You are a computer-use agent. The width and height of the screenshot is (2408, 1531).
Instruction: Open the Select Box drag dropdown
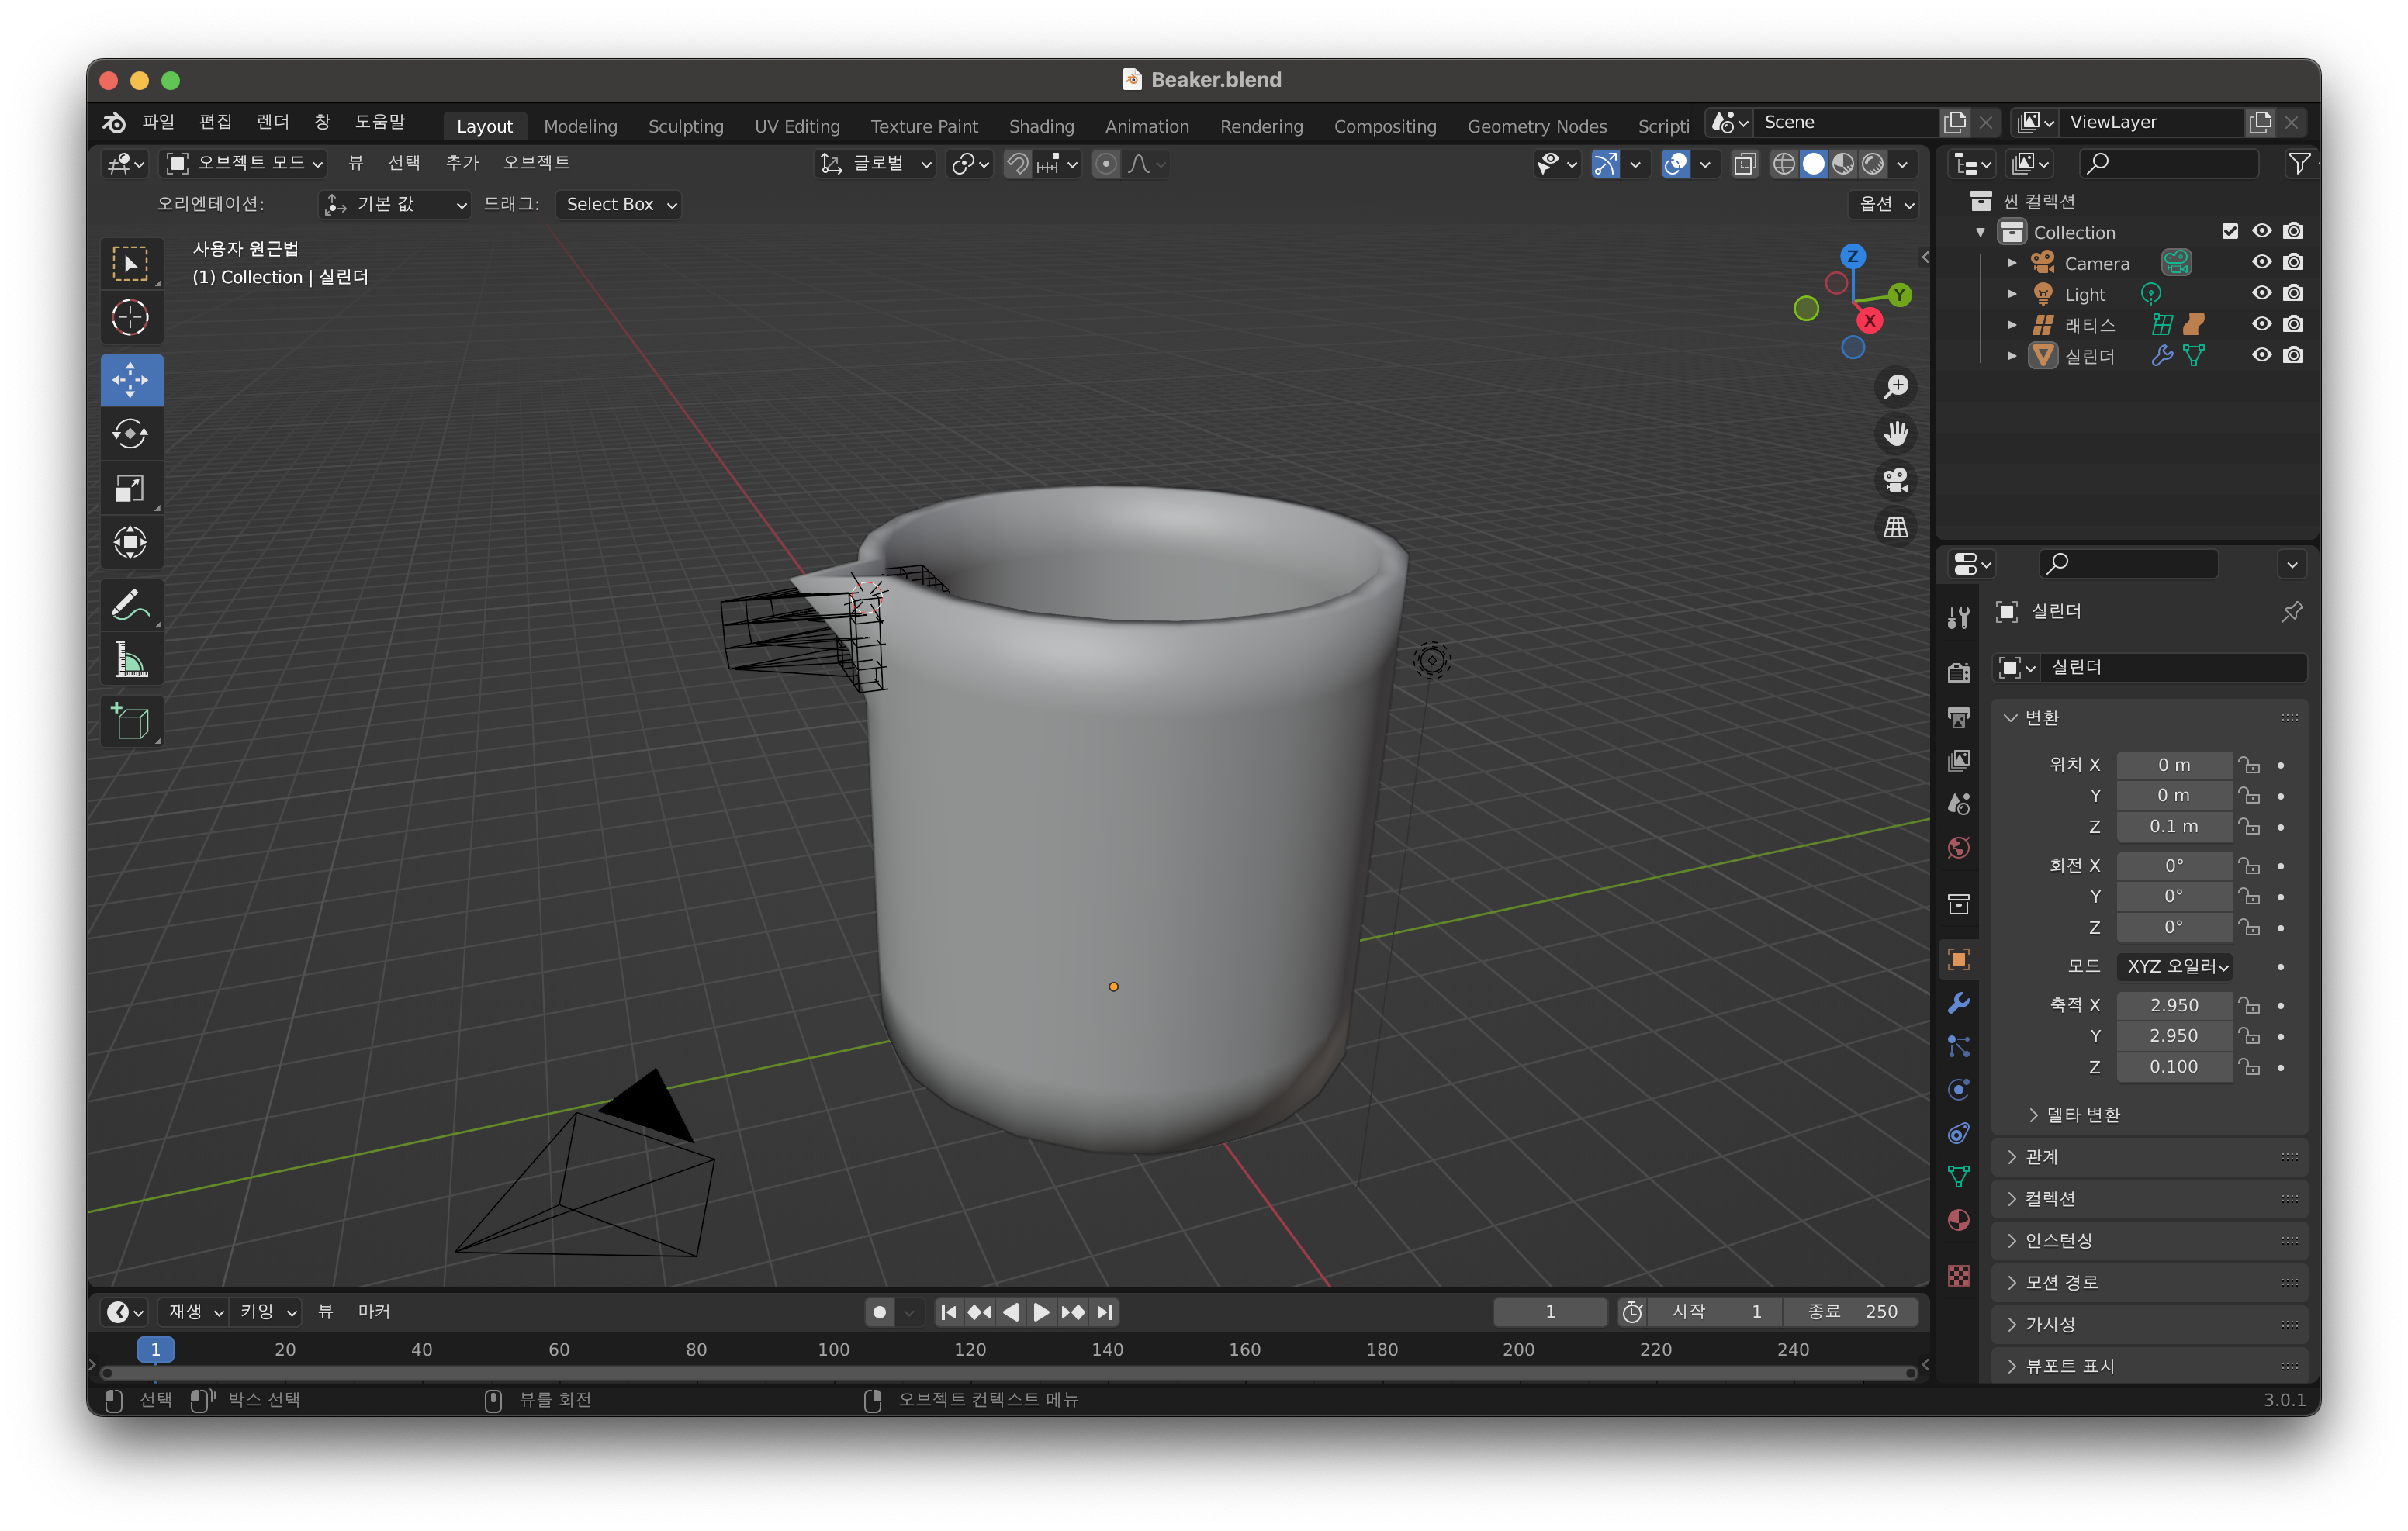tap(620, 204)
